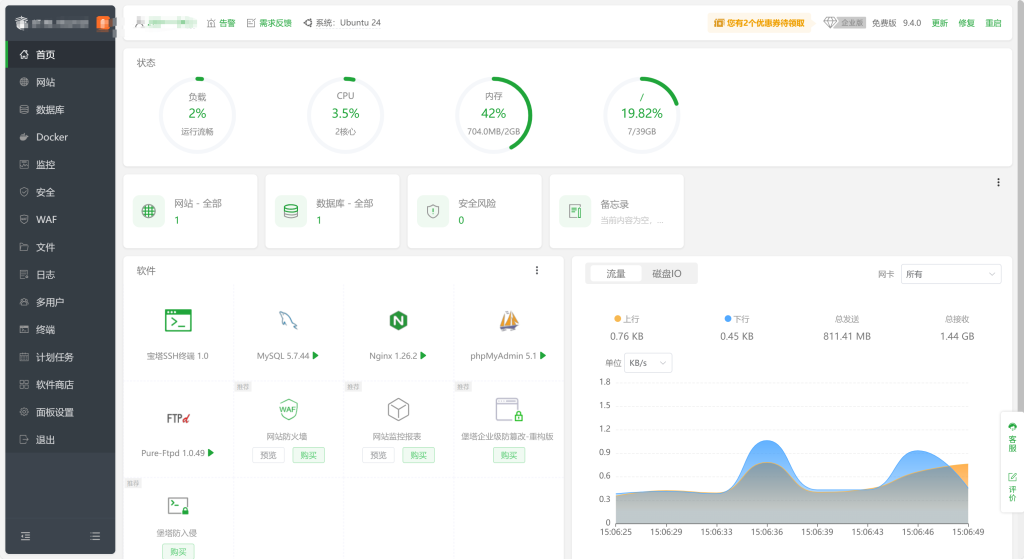The height and width of the screenshot is (559, 1024).
Task: Click 堡塔企业级防篡改 icon
Action: pyautogui.click(x=509, y=409)
